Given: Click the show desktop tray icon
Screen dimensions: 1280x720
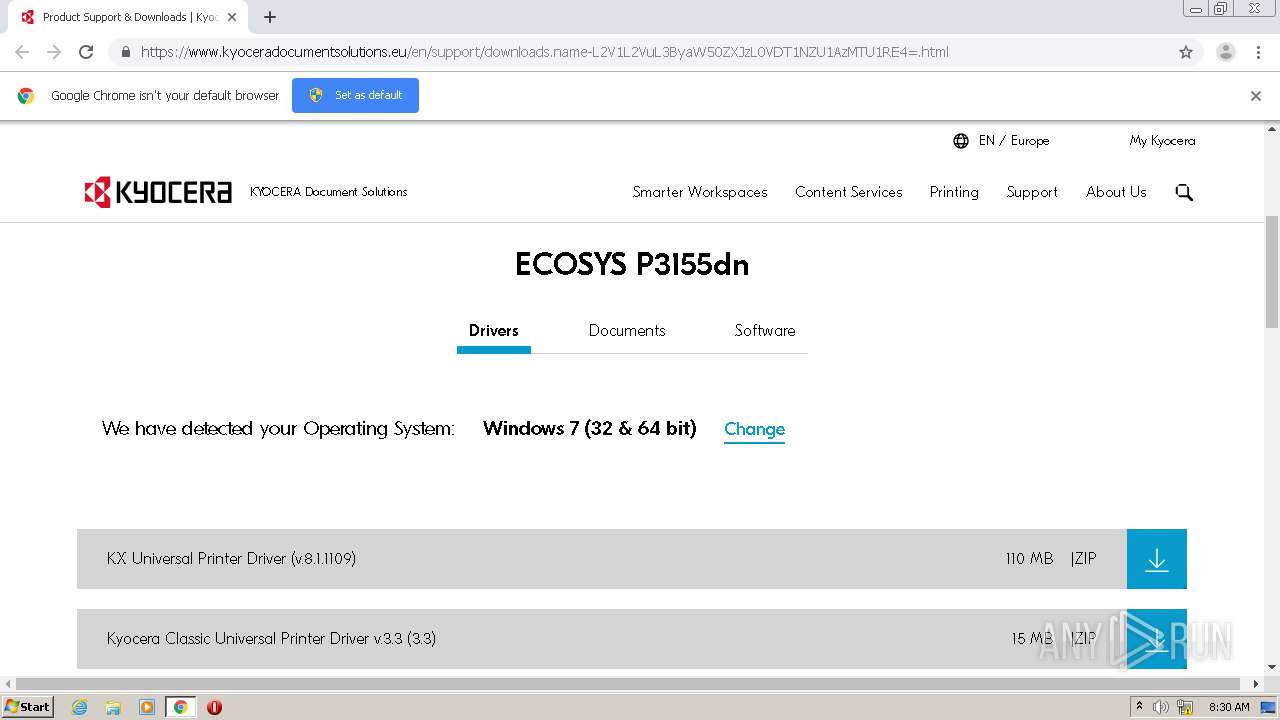Looking at the screenshot, I should click(x=1268, y=707).
